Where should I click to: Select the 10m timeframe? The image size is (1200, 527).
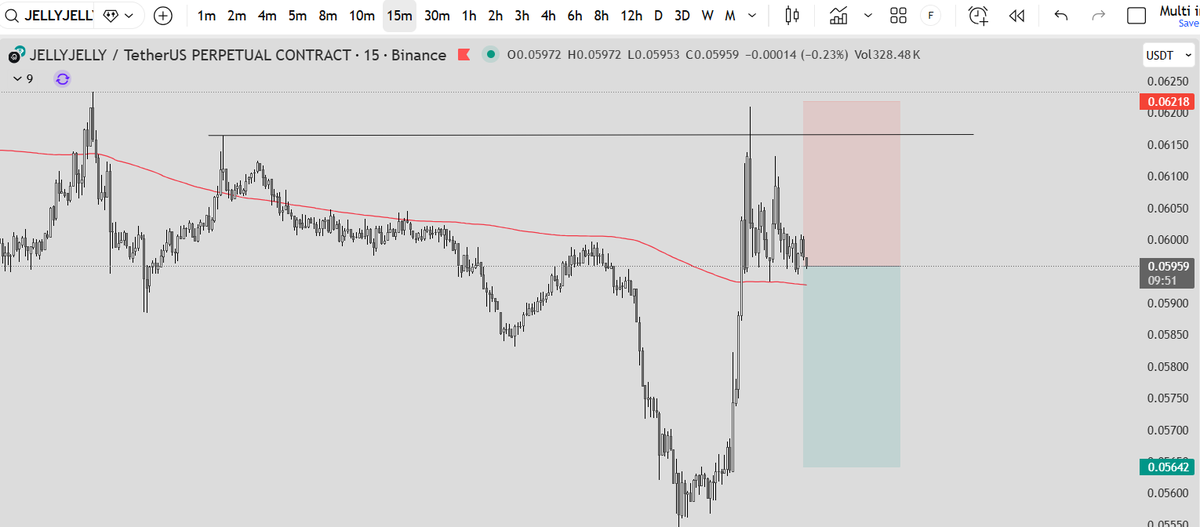coord(362,16)
